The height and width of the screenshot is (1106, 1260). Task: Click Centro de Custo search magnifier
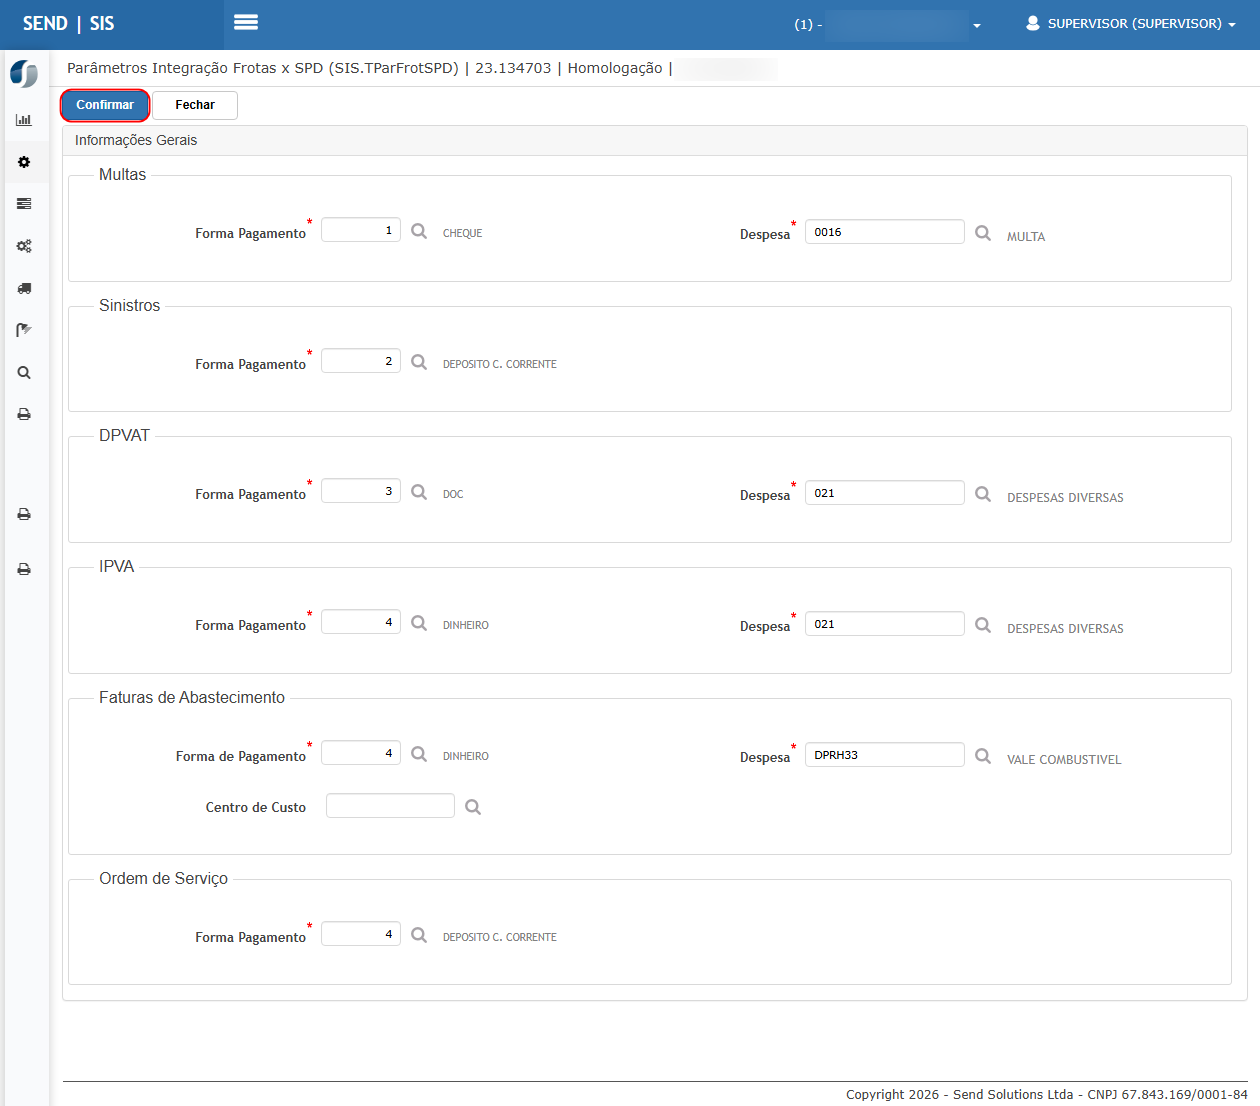[x=473, y=807]
